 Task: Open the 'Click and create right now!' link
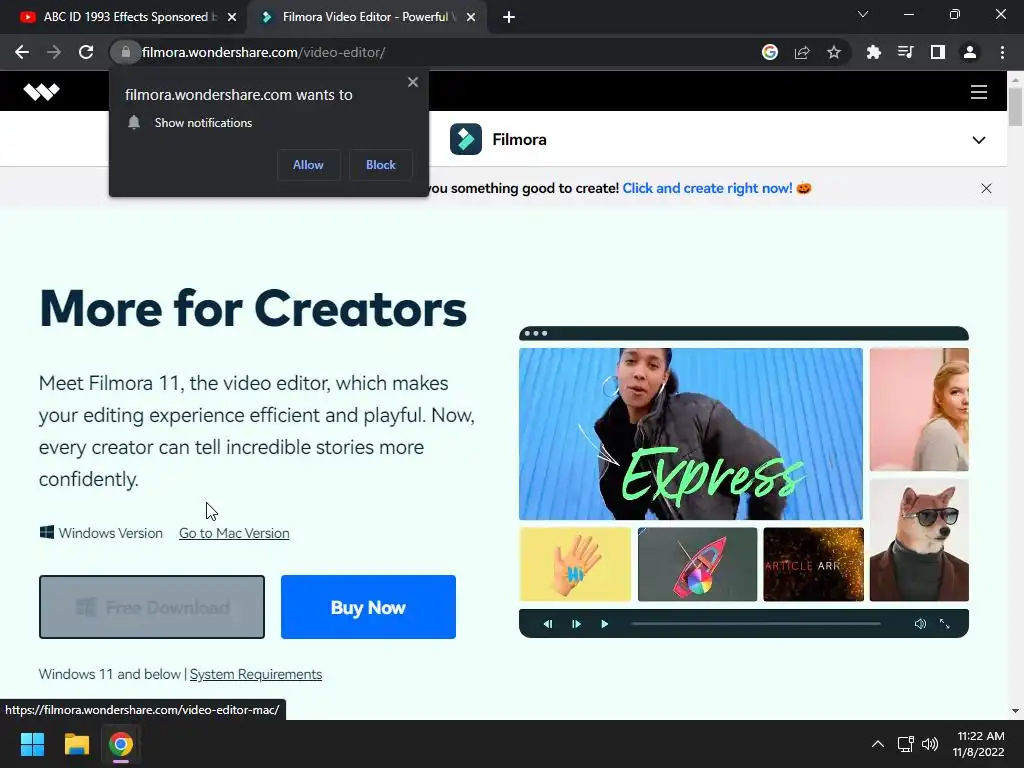(707, 188)
